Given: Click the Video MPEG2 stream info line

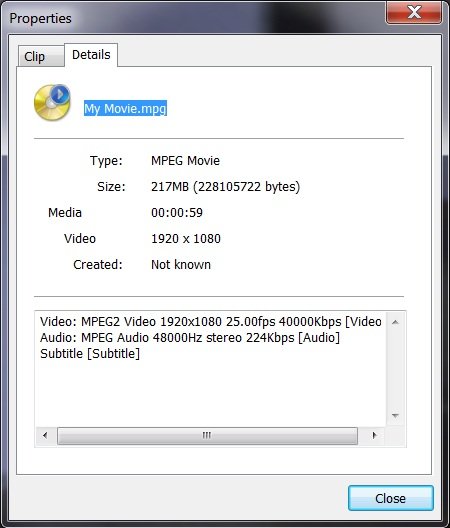Looking at the screenshot, I should (x=211, y=322).
